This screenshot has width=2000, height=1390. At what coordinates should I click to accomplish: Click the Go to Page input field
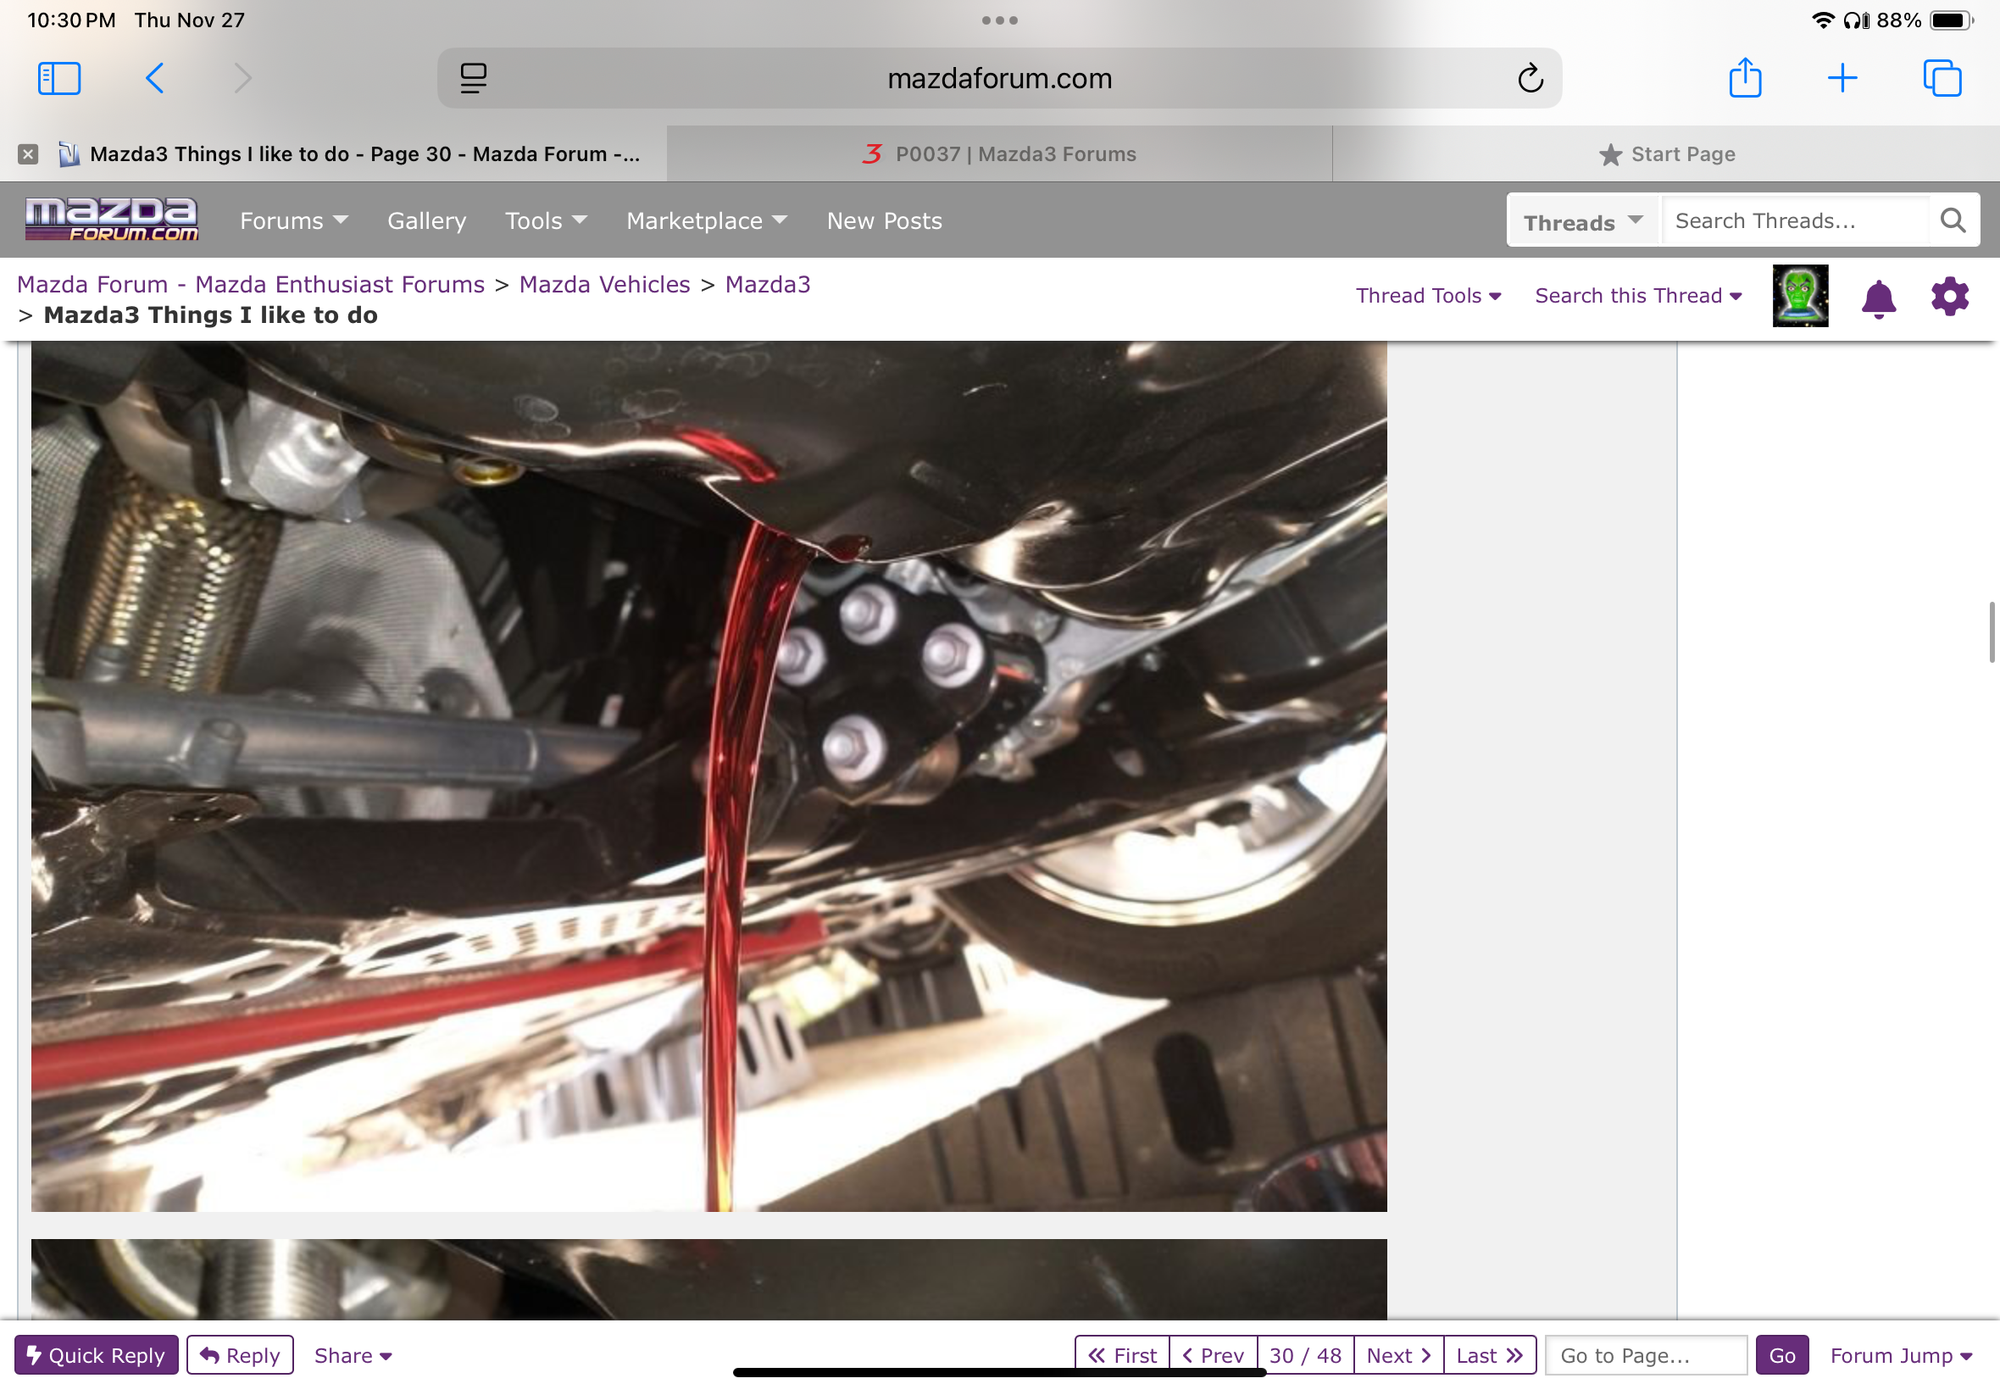1645,1356
